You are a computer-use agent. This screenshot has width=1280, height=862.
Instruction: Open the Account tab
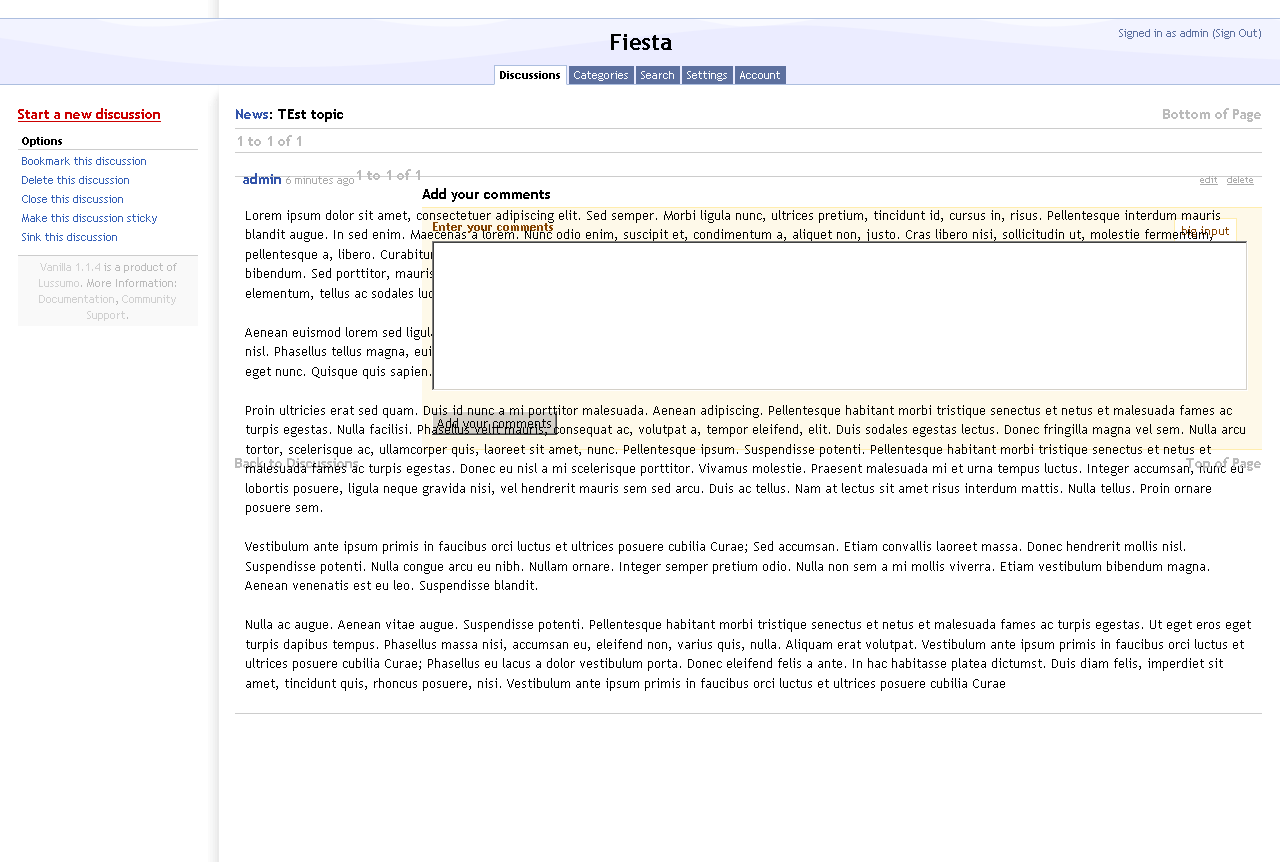click(760, 75)
